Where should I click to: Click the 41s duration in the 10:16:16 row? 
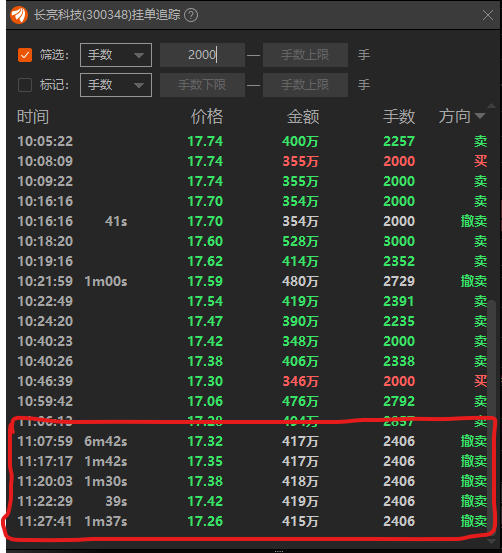(116, 221)
